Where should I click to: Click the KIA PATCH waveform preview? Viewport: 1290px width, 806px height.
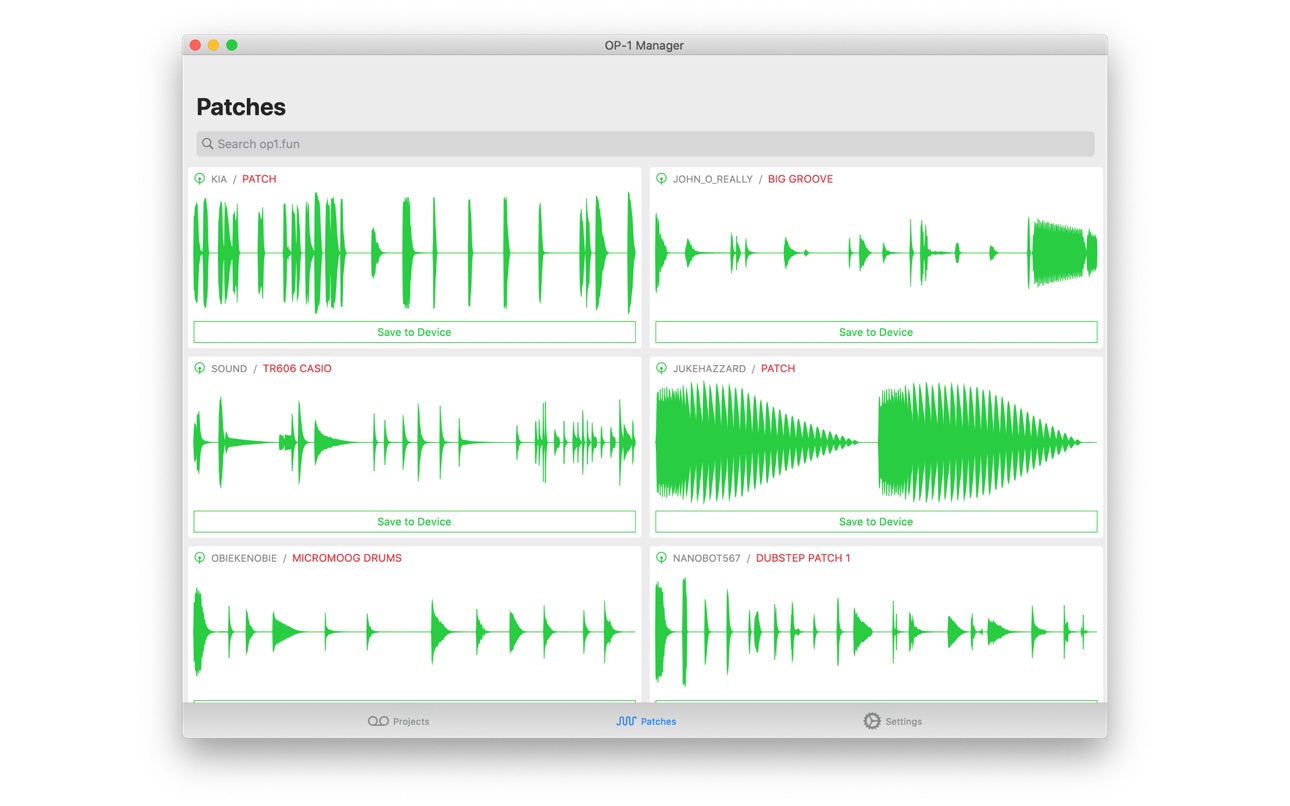click(414, 253)
